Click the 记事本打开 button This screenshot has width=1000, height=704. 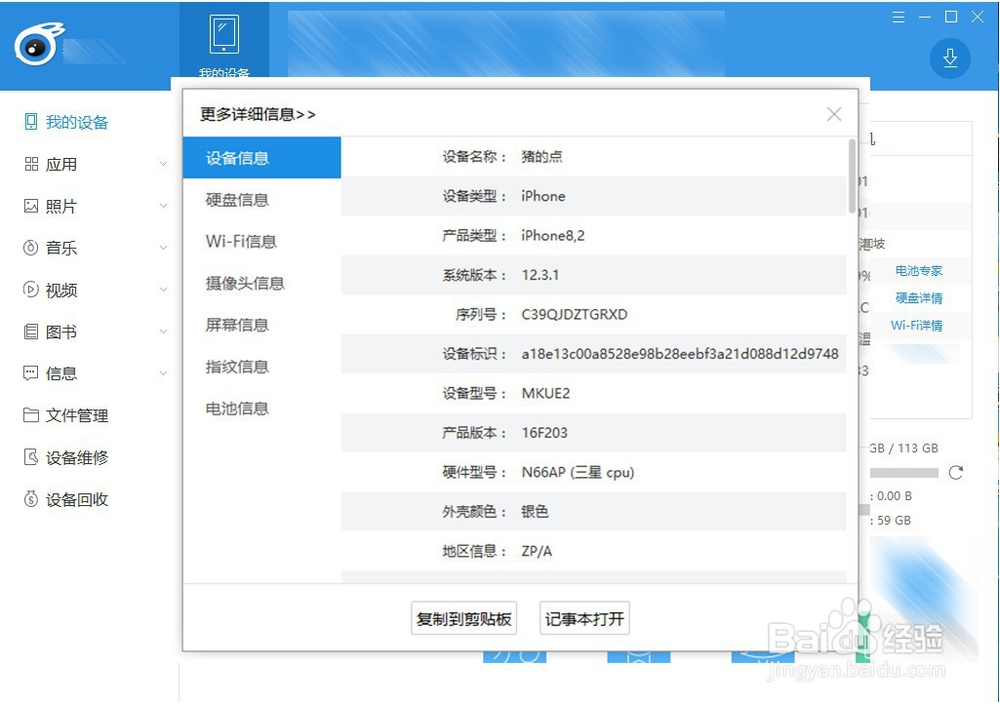click(584, 618)
